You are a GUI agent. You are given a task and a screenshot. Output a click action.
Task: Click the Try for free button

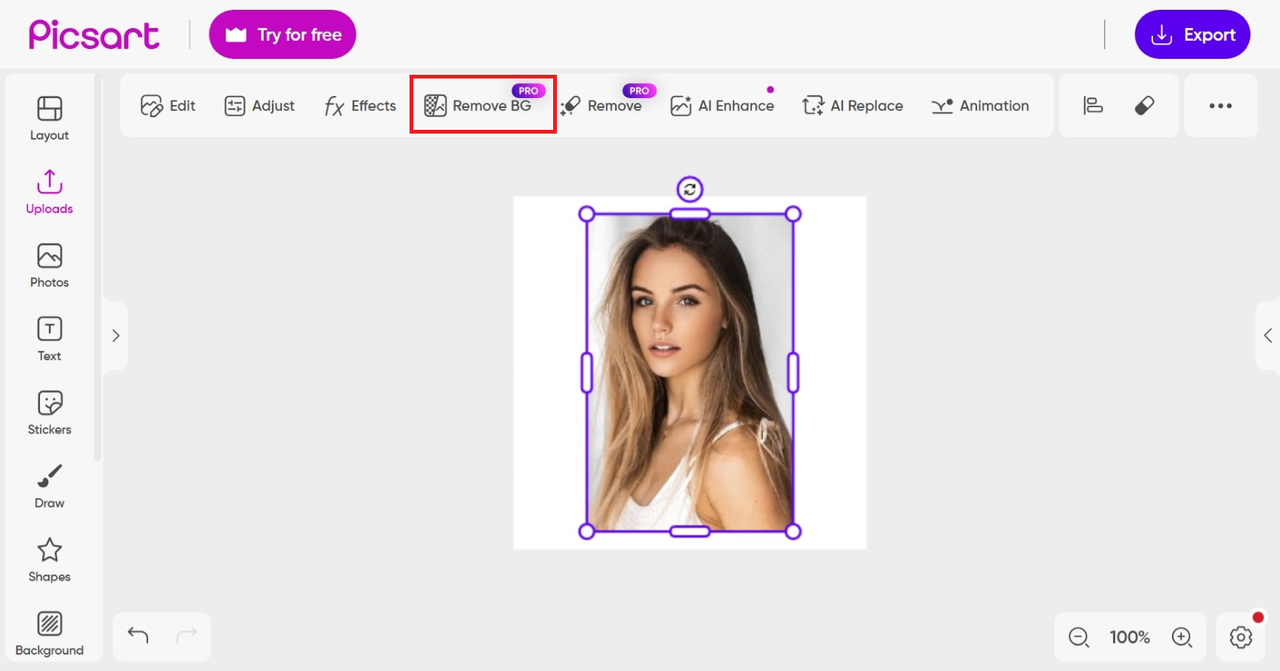pyautogui.click(x=282, y=35)
